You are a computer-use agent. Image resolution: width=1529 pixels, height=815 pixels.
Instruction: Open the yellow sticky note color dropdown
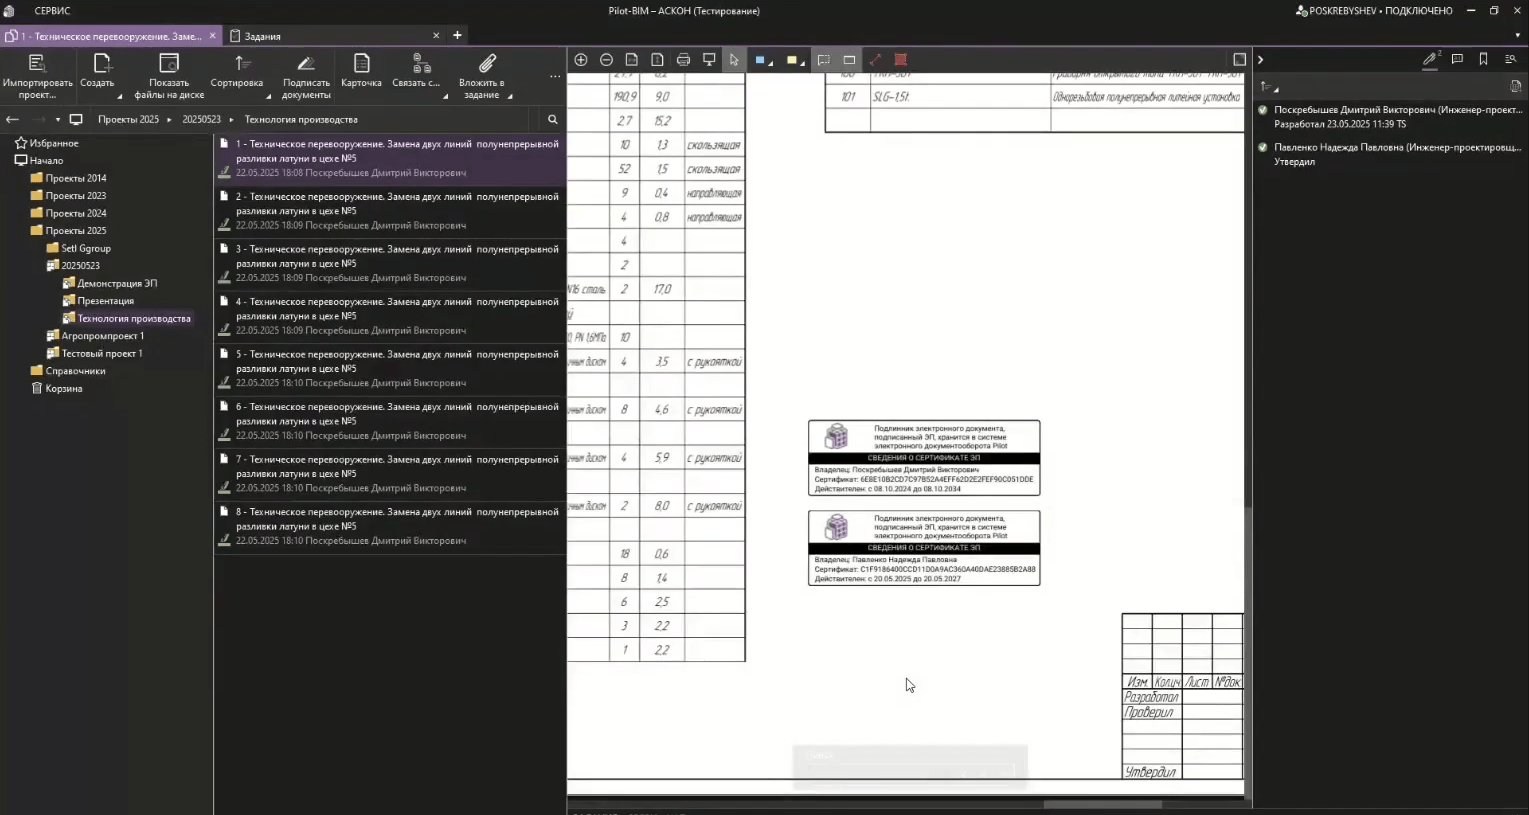(803, 63)
